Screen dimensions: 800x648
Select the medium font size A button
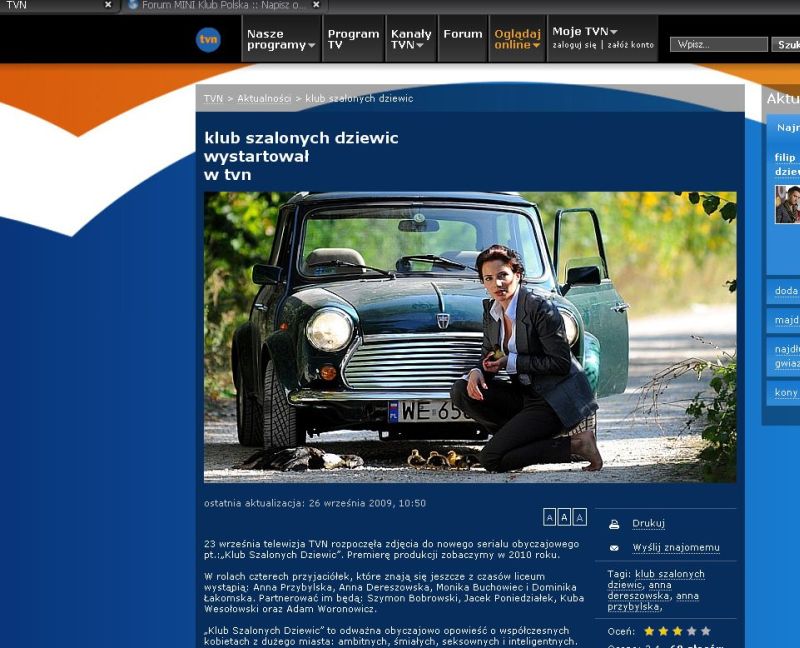[x=564, y=517]
